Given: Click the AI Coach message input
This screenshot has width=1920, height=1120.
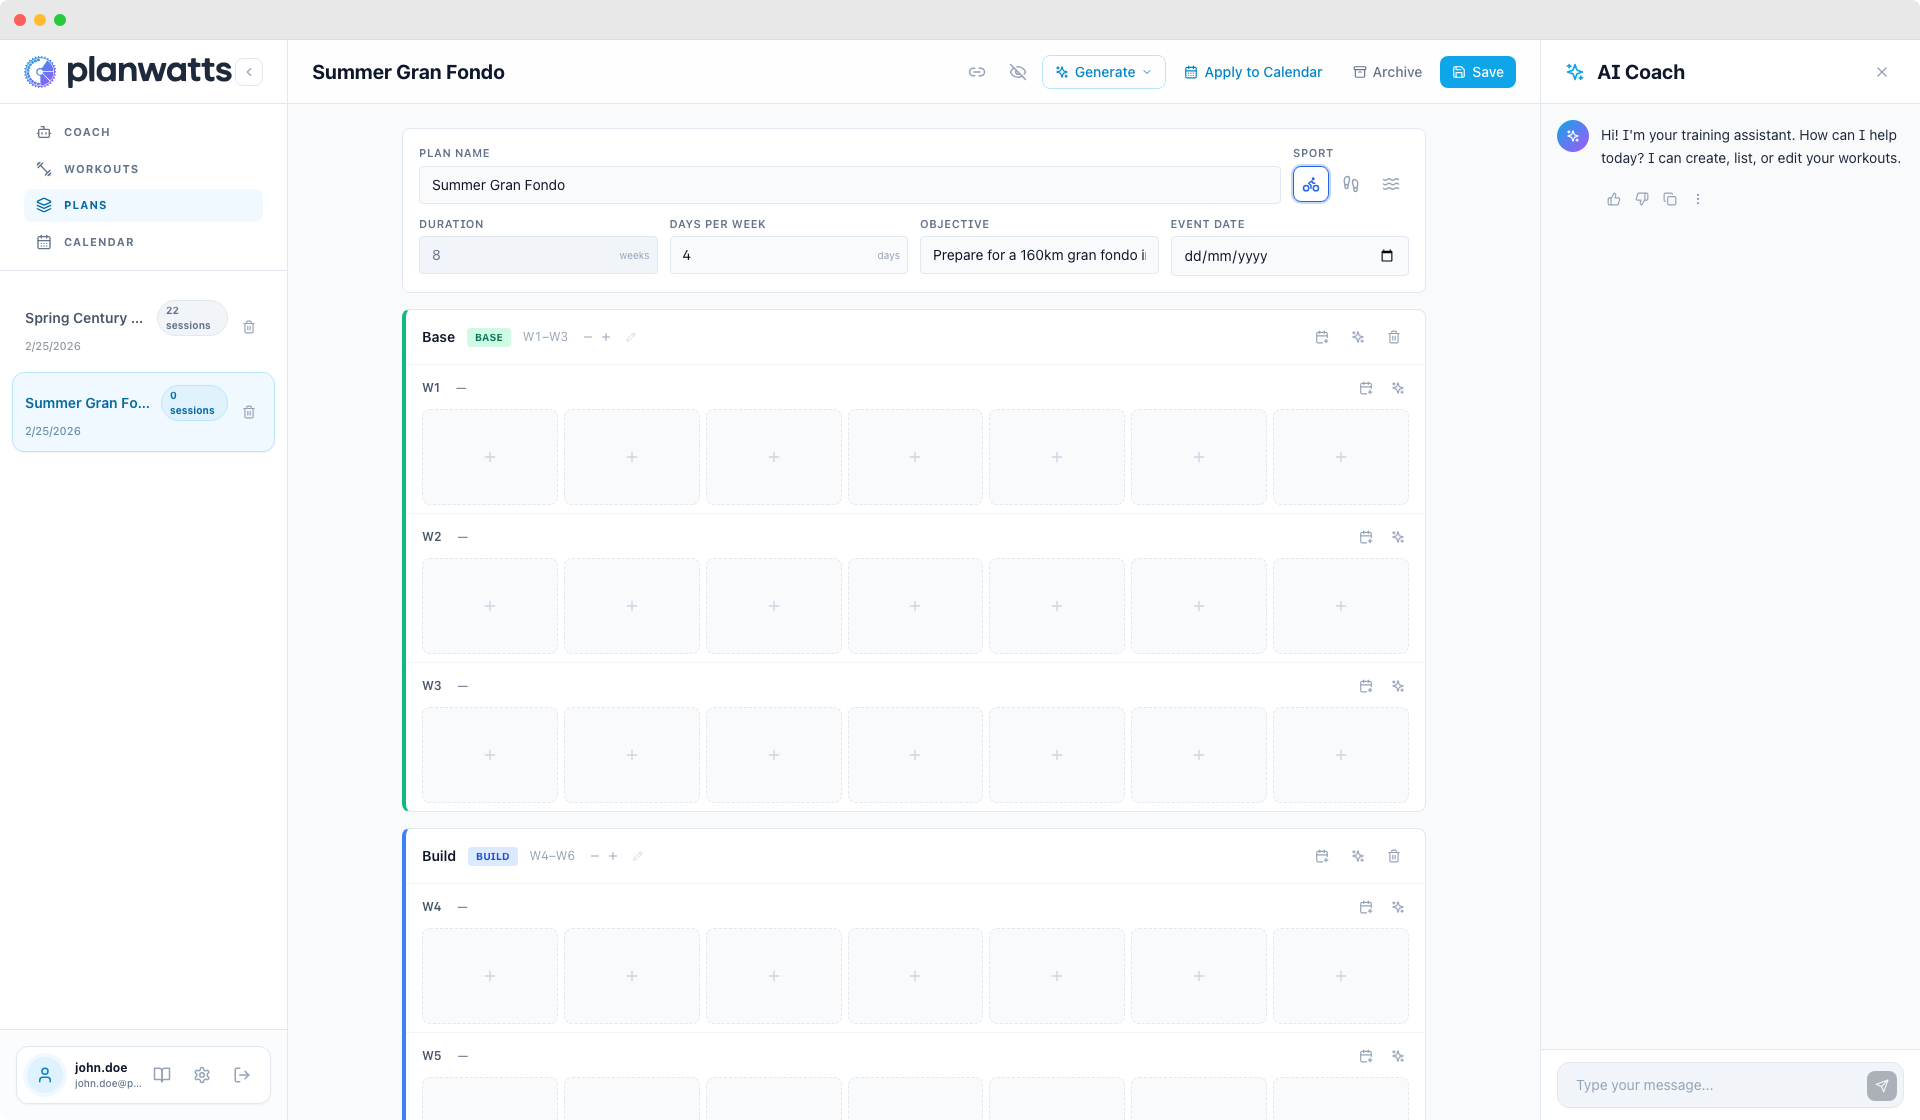Looking at the screenshot, I should pyautogui.click(x=1712, y=1085).
